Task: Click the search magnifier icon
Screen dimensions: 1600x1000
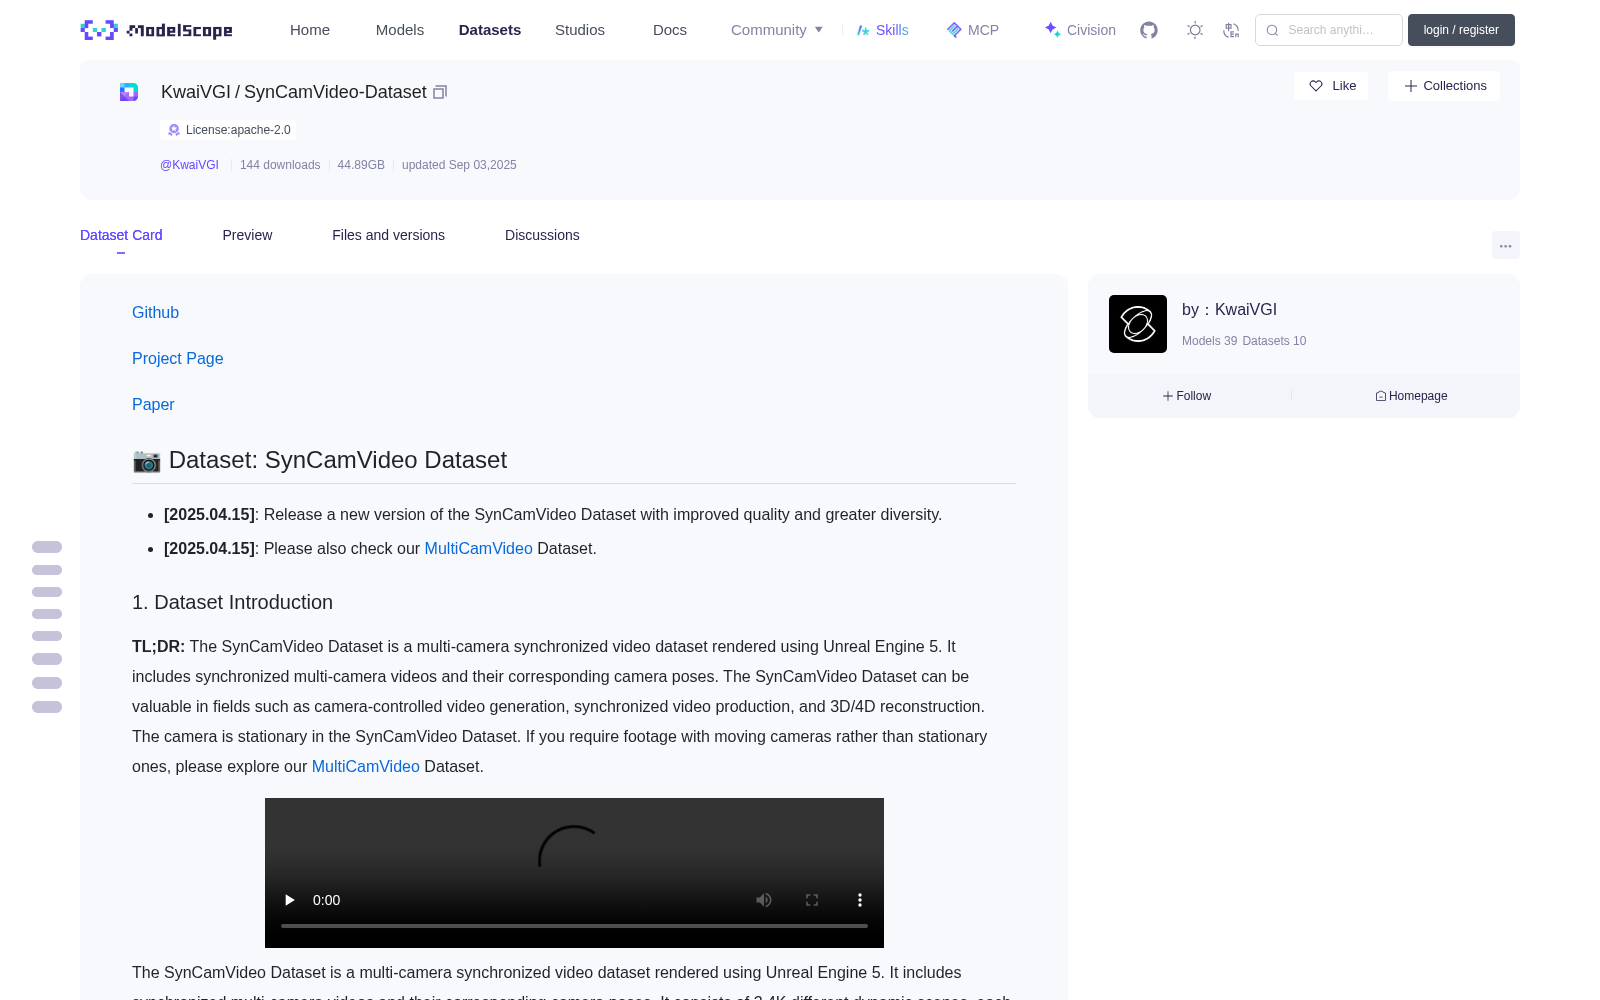Action: [x=1272, y=30]
